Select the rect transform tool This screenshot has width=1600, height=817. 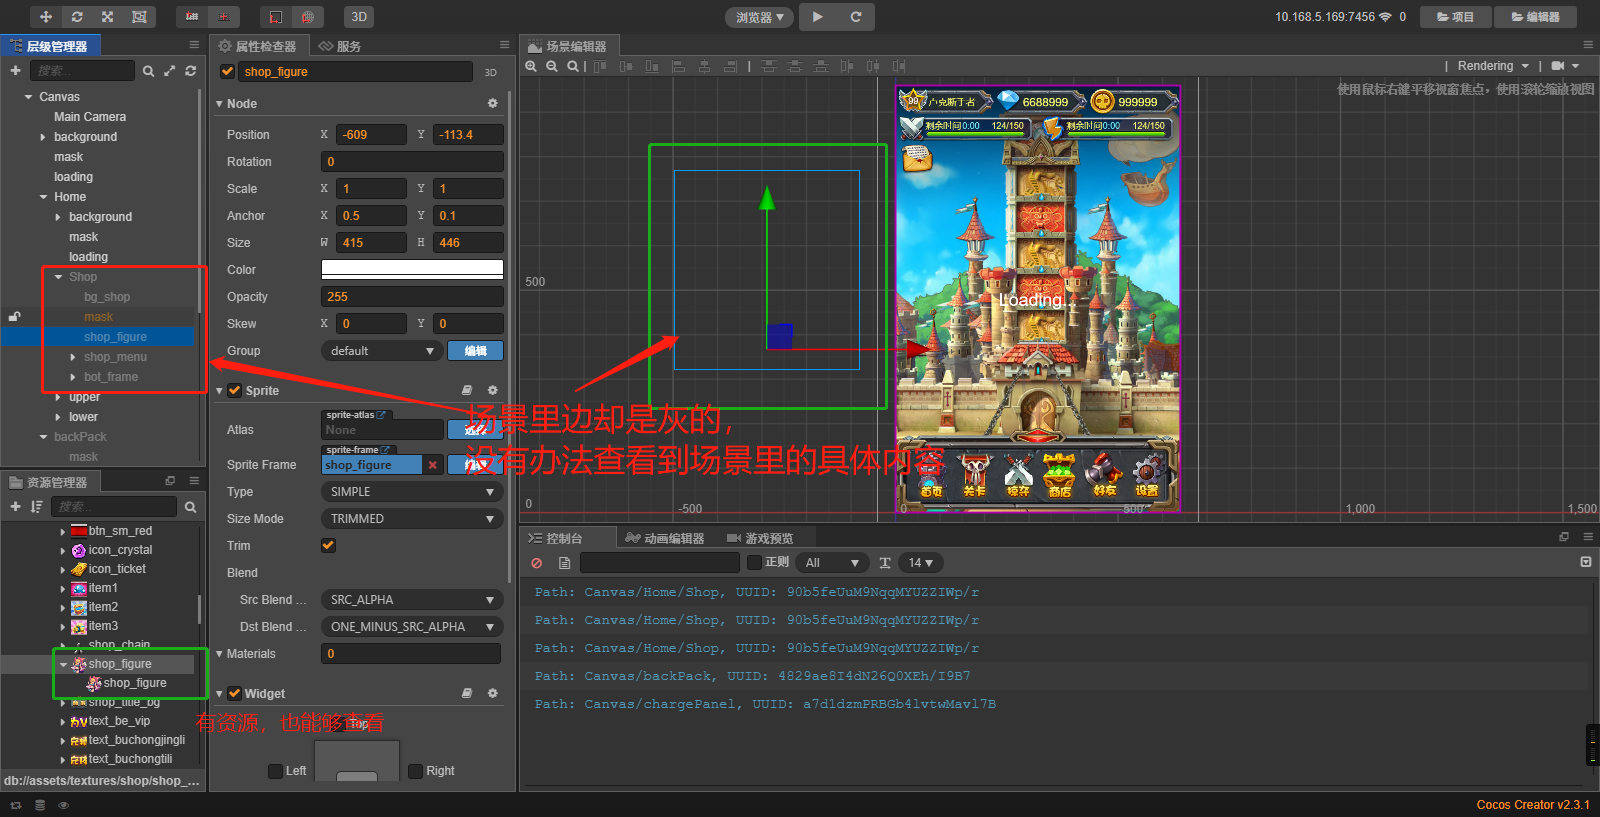point(139,17)
